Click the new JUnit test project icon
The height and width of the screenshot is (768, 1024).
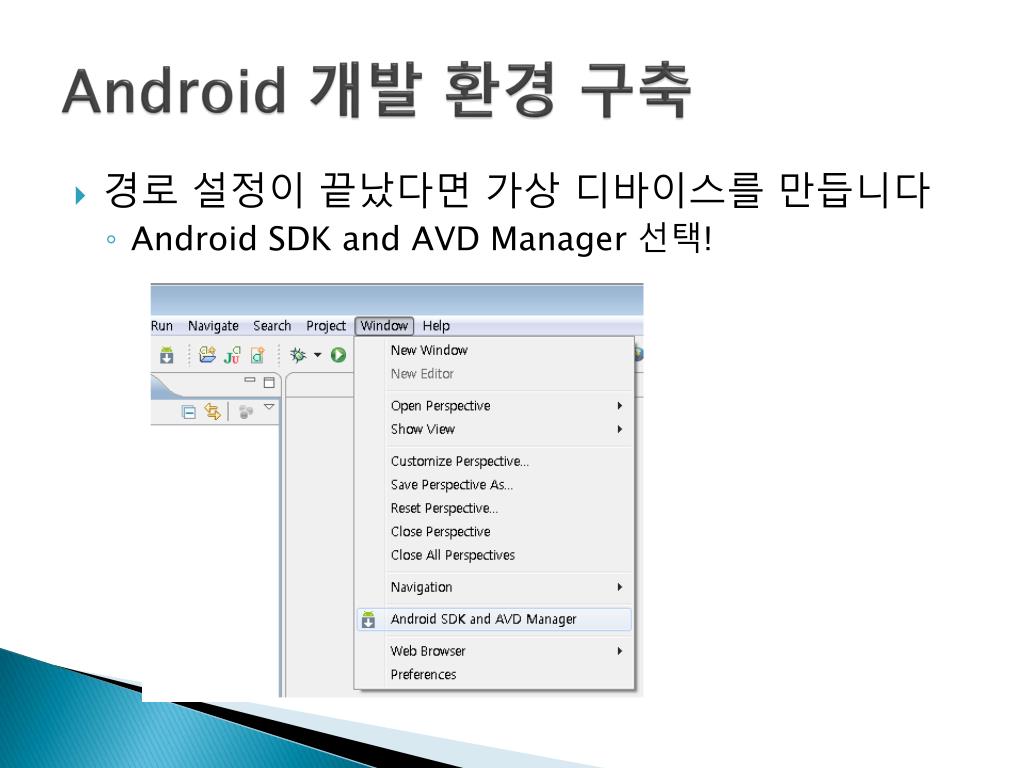click(x=232, y=355)
